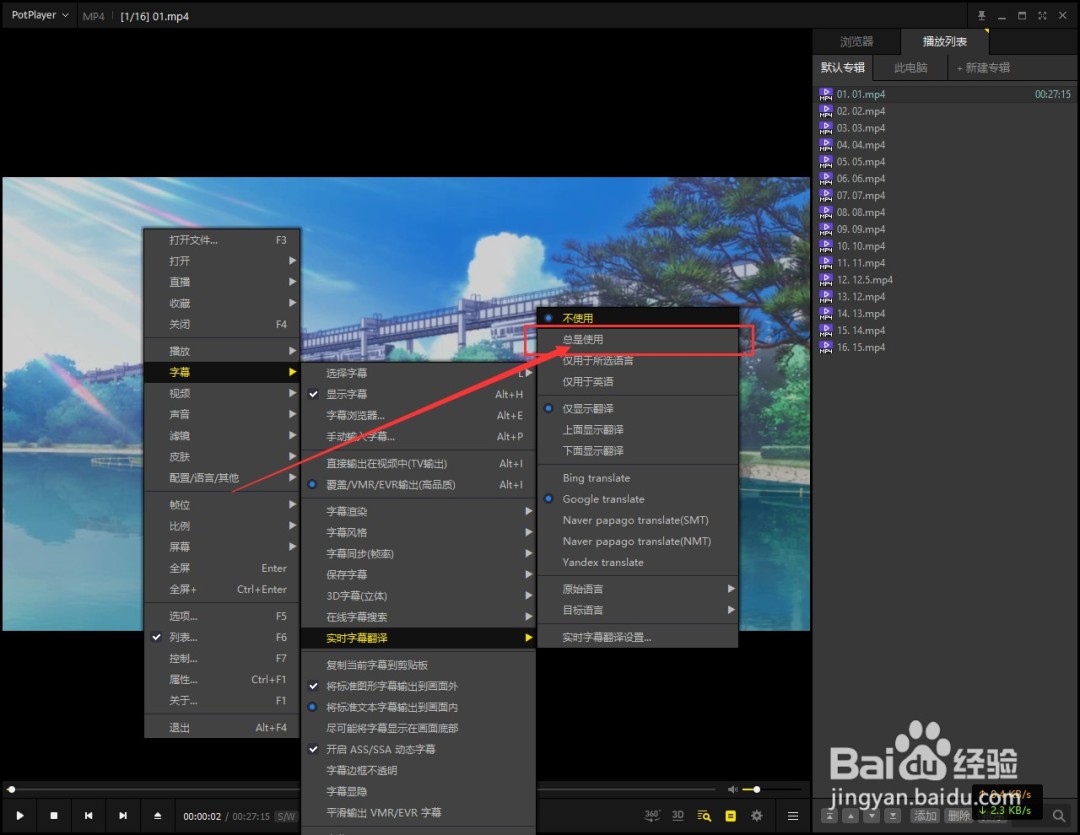
Task: Go to previous track button
Action: (x=88, y=816)
